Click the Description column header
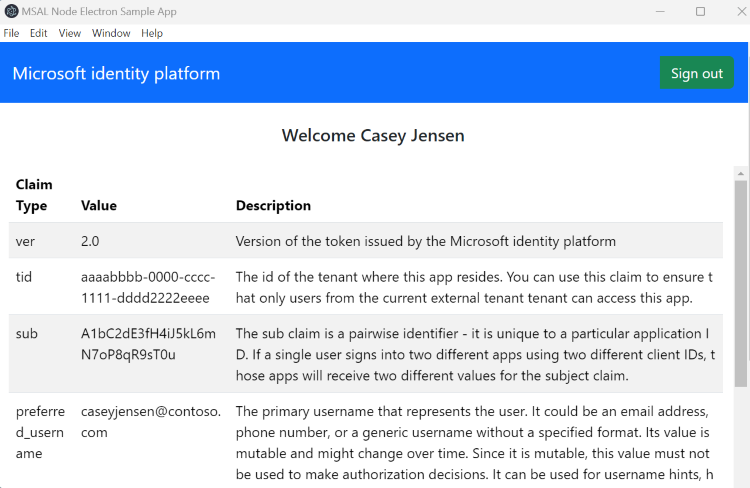The width and height of the screenshot is (750, 488). [x=273, y=205]
